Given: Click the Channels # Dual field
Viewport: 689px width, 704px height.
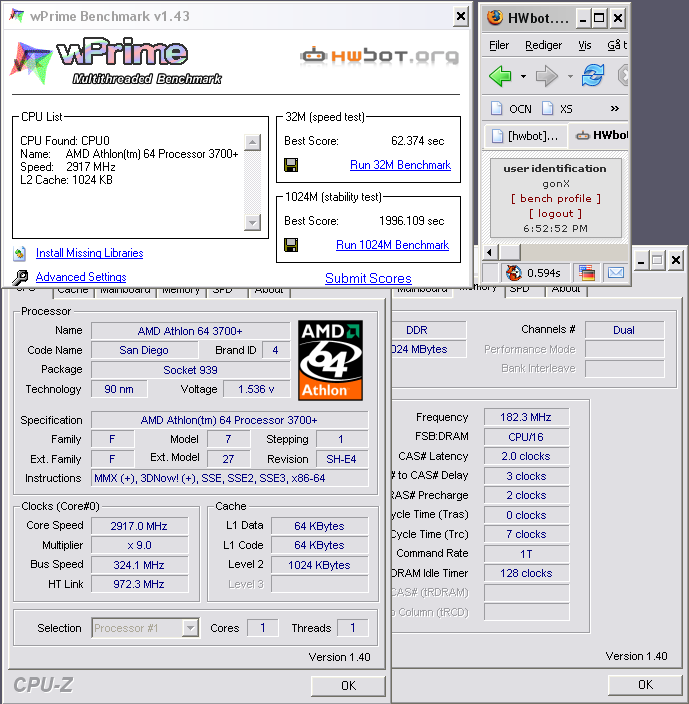Looking at the screenshot, I should pyautogui.click(x=623, y=330).
